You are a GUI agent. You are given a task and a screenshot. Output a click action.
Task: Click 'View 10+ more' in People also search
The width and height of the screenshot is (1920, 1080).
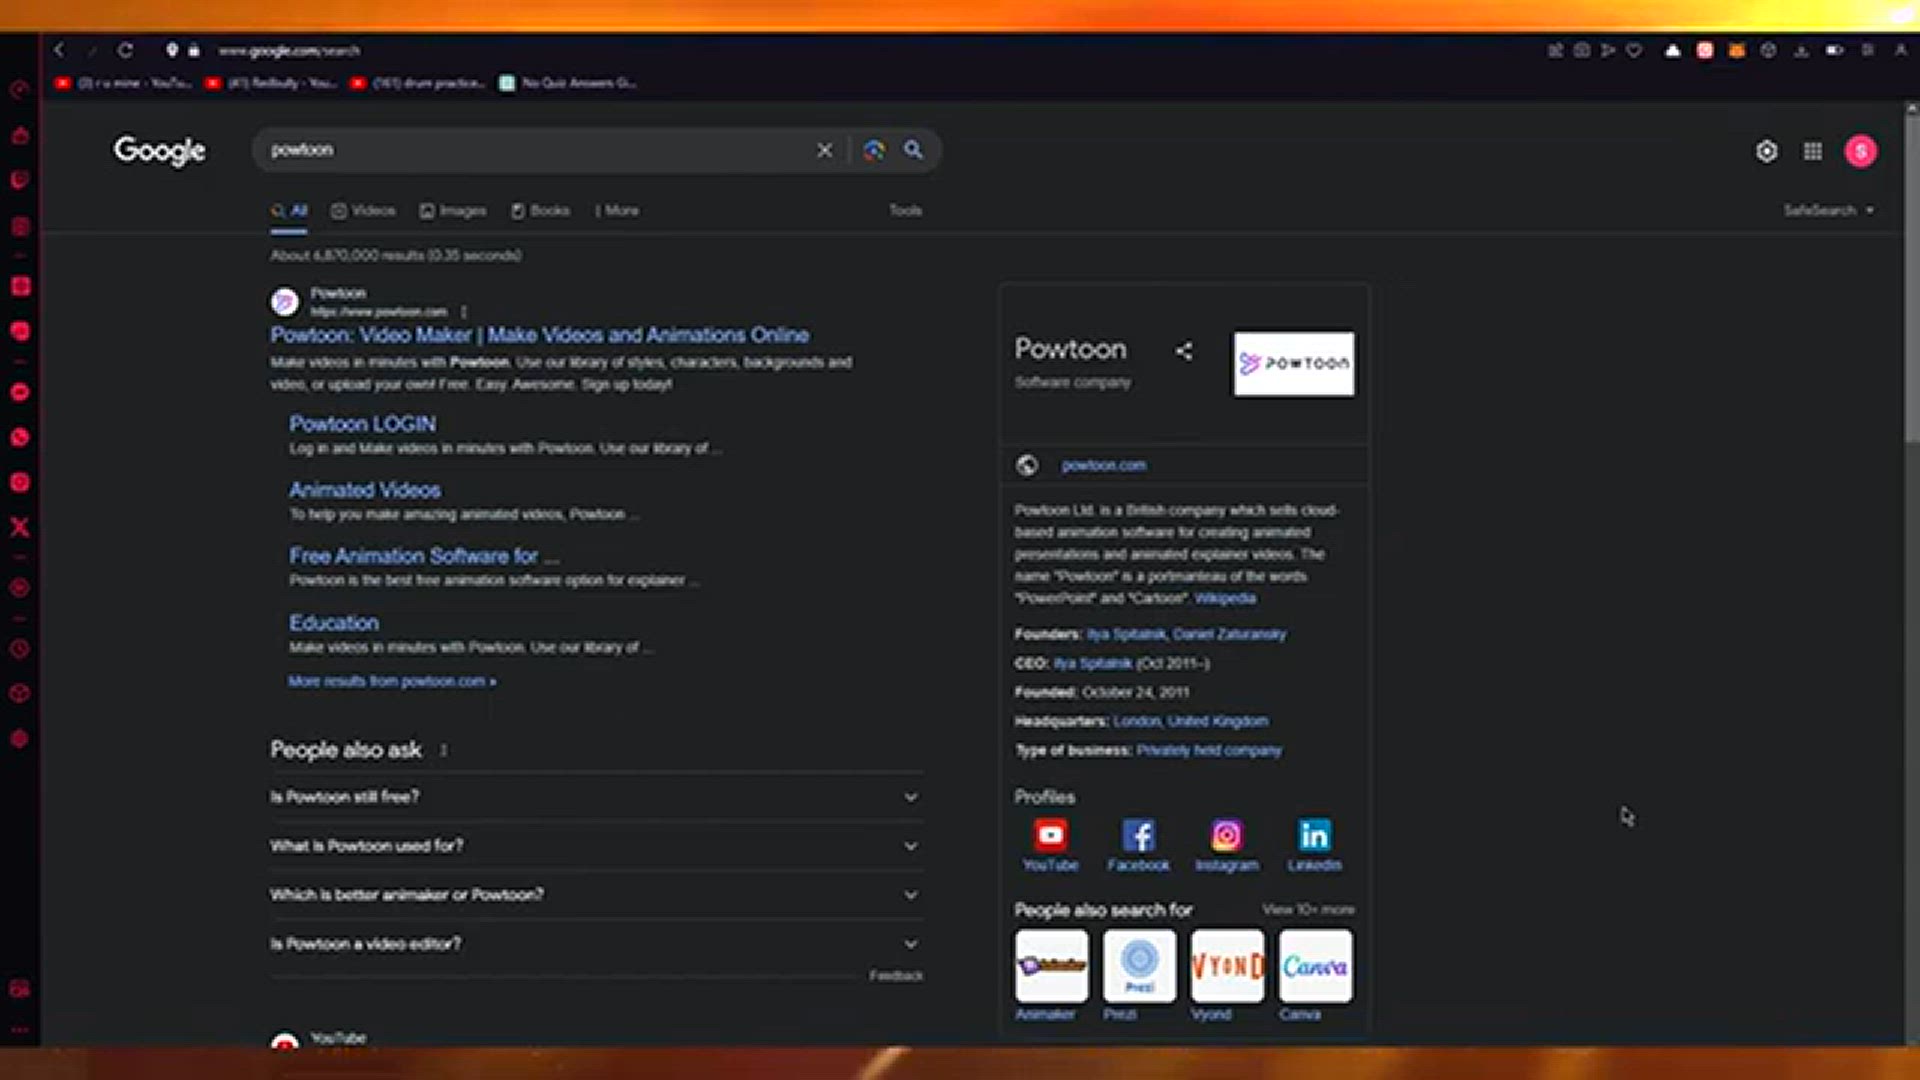pyautogui.click(x=1308, y=910)
